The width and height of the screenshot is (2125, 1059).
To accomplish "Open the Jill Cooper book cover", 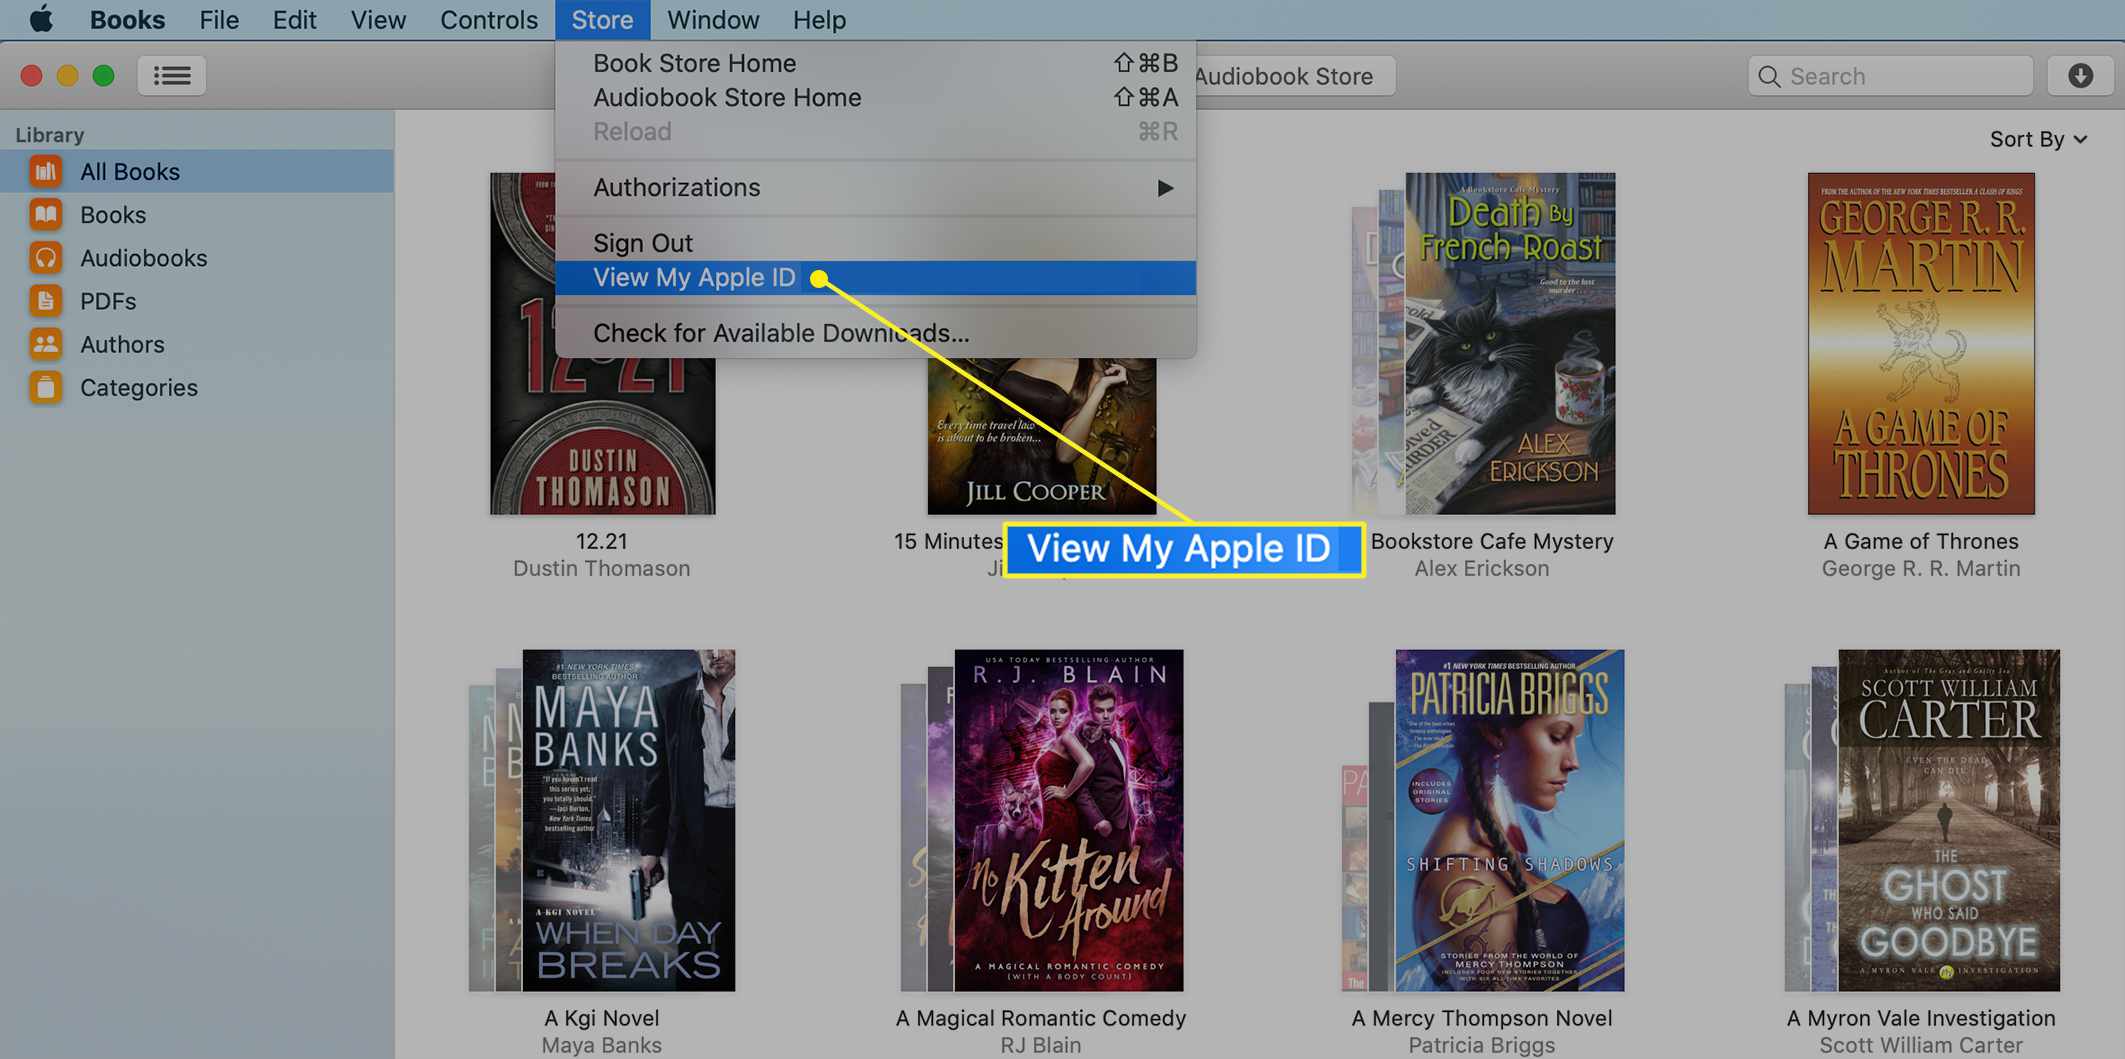I will pos(1041,436).
